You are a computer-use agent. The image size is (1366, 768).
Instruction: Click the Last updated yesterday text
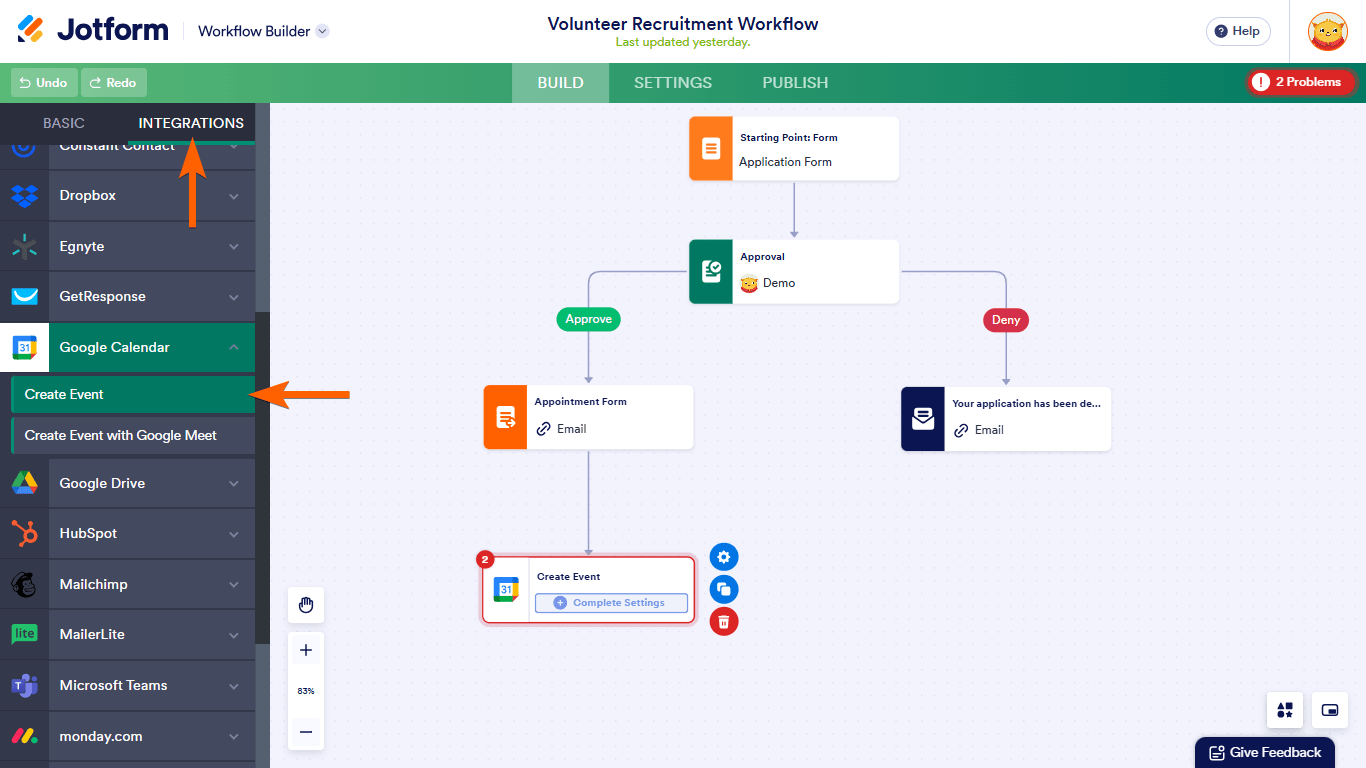tap(683, 42)
